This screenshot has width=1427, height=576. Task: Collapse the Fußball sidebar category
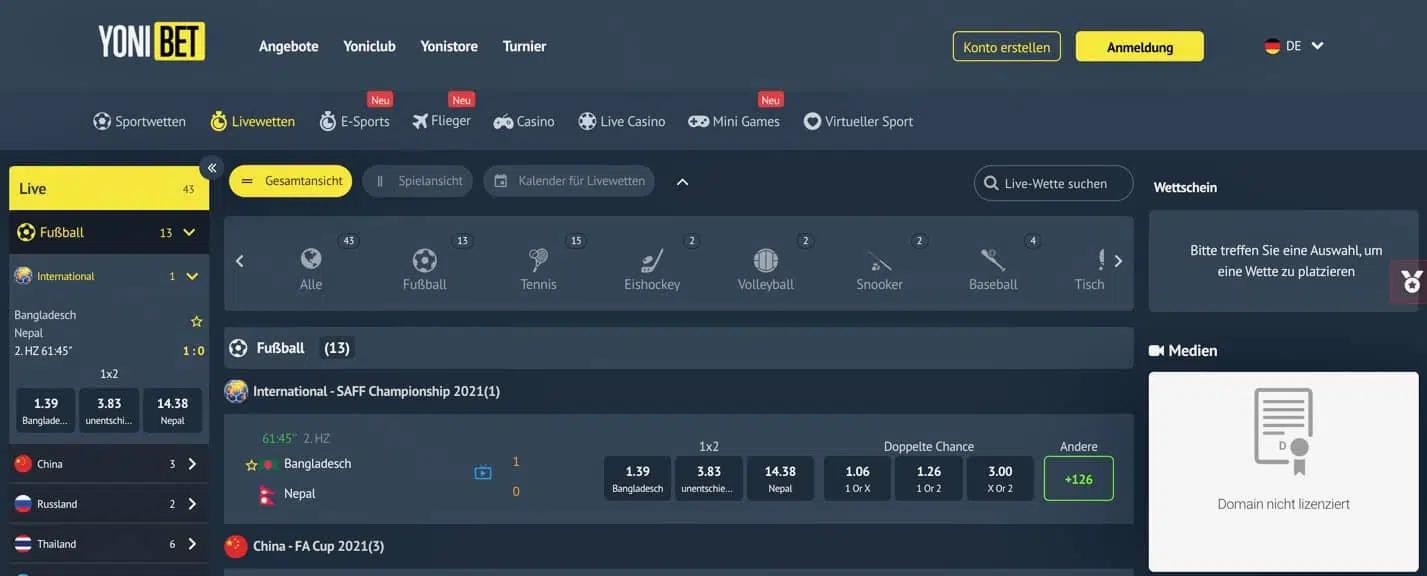[189, 232]
